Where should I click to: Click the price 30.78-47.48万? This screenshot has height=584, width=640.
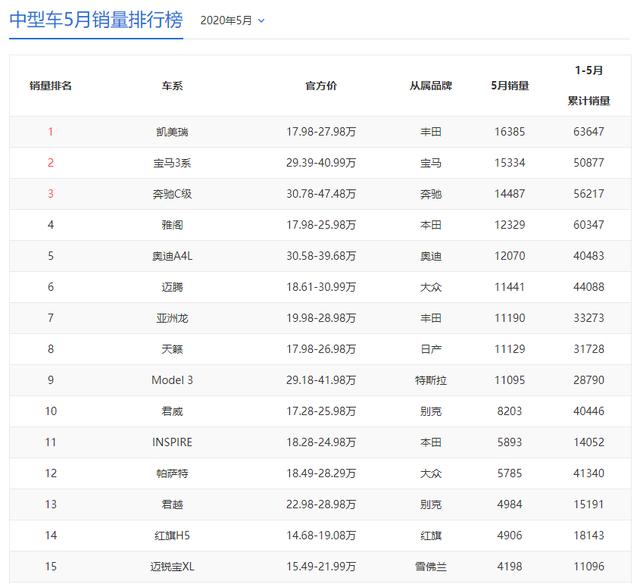(321, 194)
